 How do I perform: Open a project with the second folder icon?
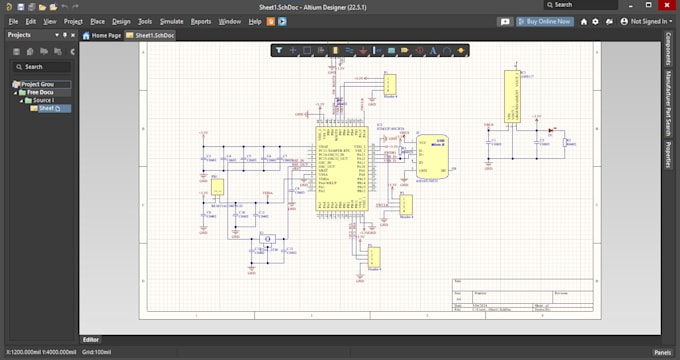[53, 7]
